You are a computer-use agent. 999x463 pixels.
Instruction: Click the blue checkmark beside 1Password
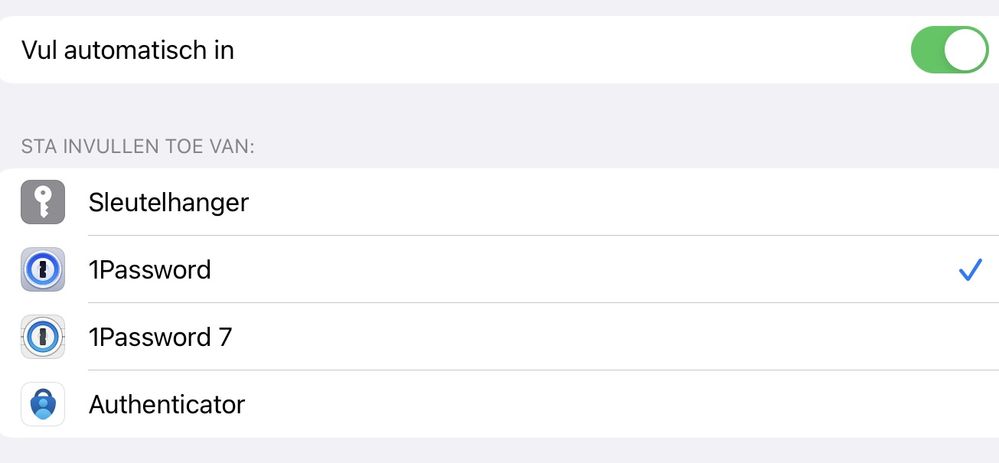pos(969,270)
